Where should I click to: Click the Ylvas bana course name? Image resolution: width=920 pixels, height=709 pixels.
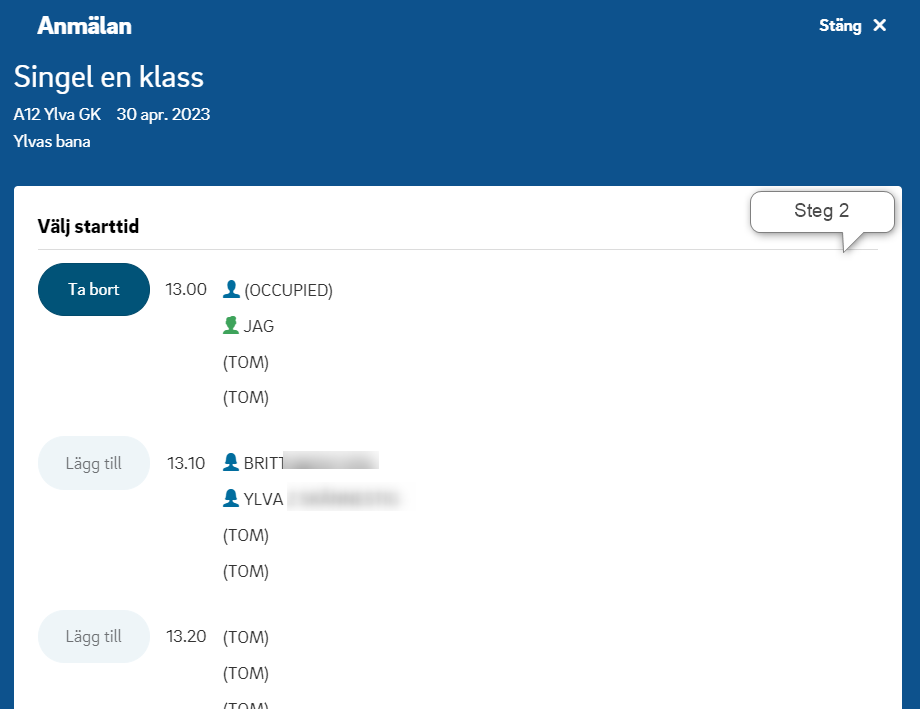pos(52,142)
